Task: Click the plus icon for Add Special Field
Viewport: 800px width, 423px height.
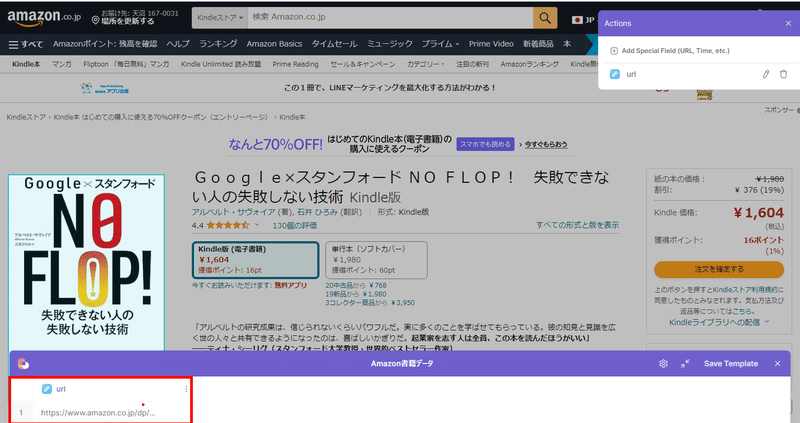Action: tap(614, 51)
